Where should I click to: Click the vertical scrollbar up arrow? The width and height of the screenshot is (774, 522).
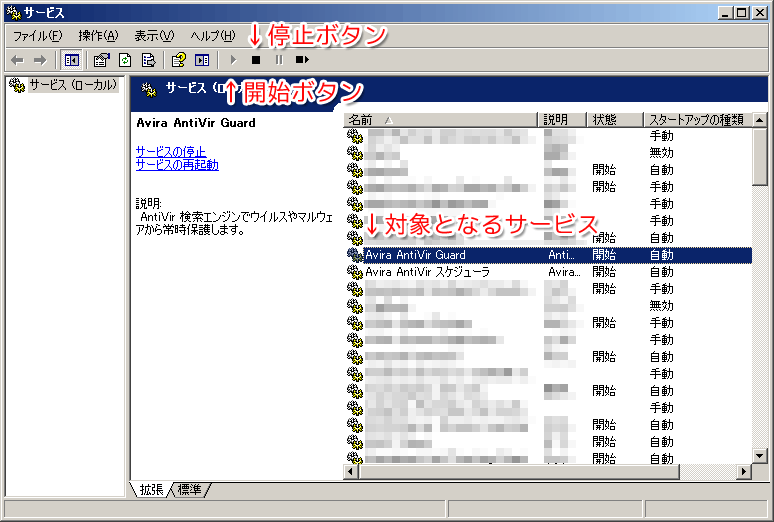click(x=760, y=120)
